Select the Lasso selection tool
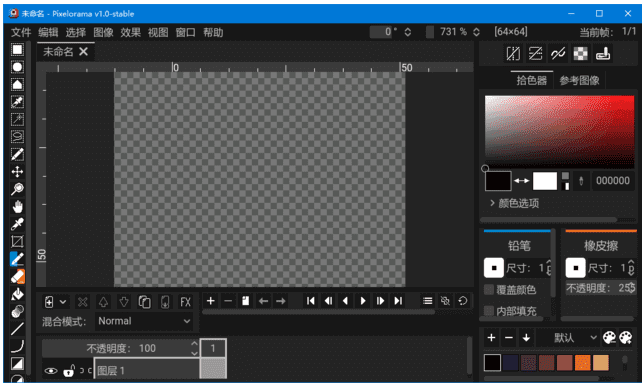The width and height of the screenshot is (642, 385). pos(17,136)
